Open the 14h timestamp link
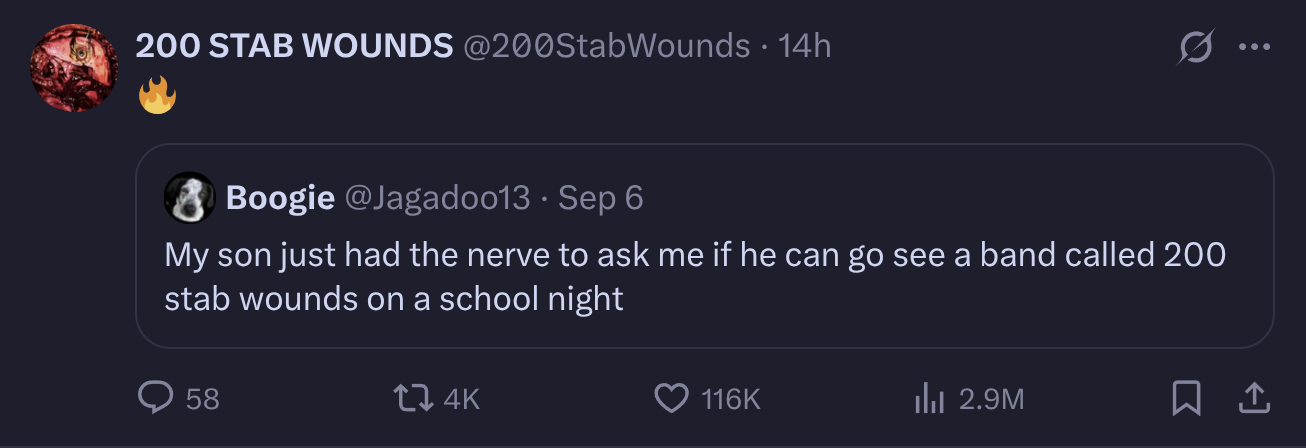 click(x=805, y=45)
